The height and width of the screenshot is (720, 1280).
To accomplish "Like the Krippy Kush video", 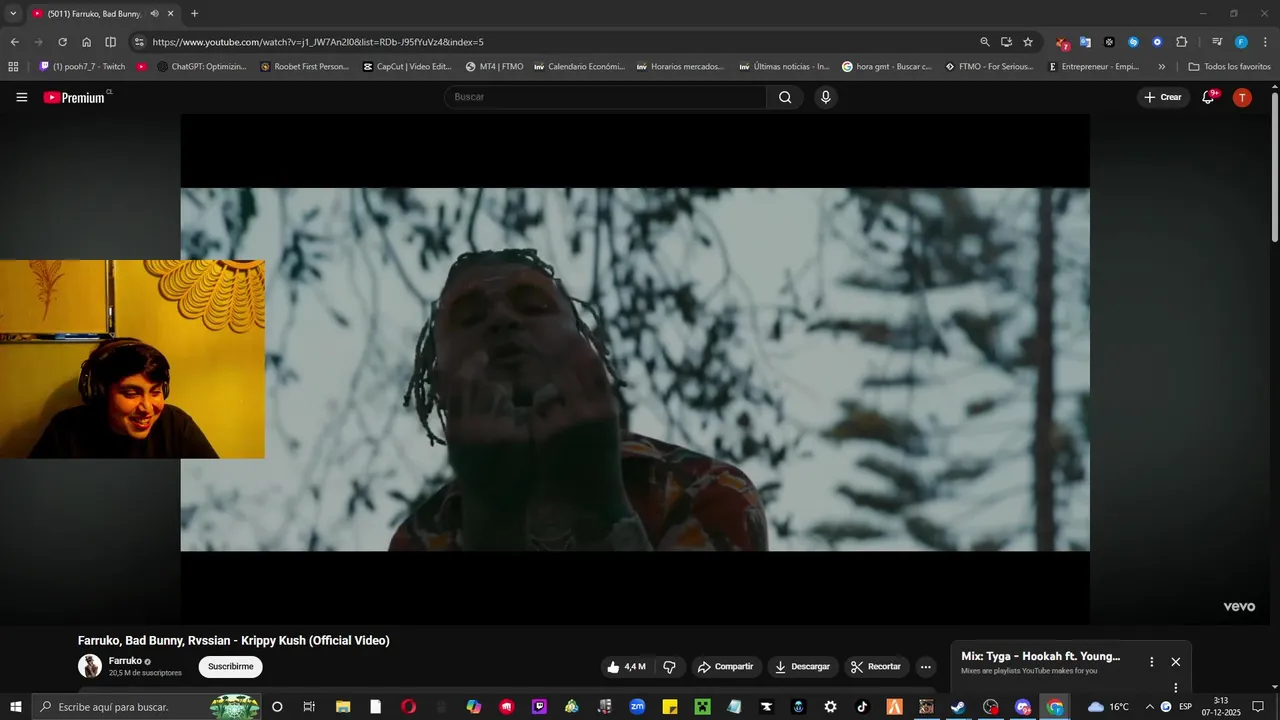I will point(627,667).
